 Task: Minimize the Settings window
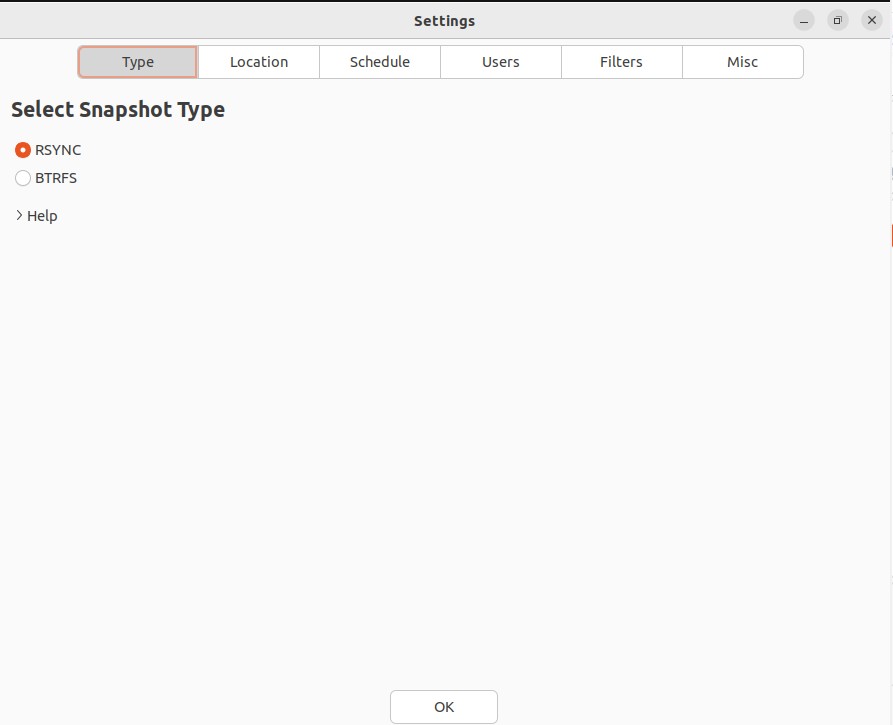pos(804,21)
